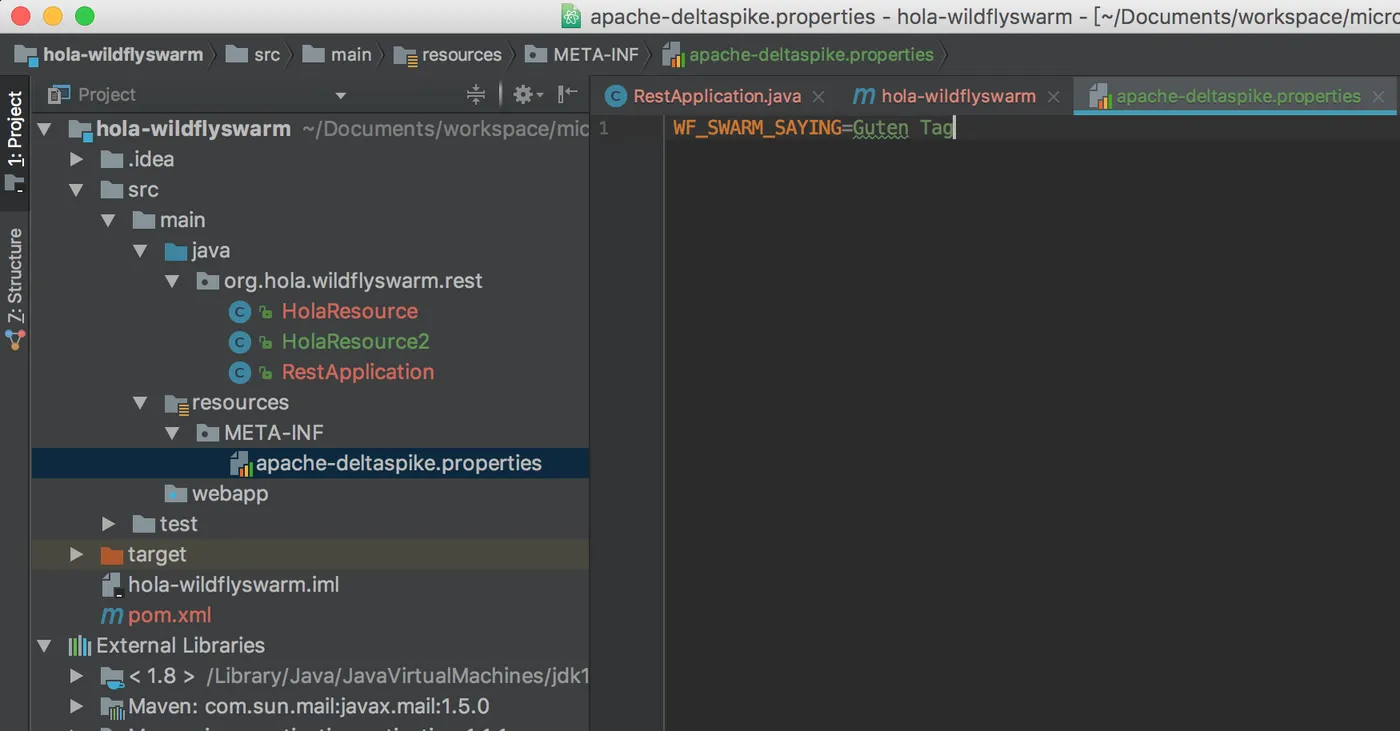Click the file icon in the window title
This screenshot has height=731, width=1400.
click(x=571, y=16)
